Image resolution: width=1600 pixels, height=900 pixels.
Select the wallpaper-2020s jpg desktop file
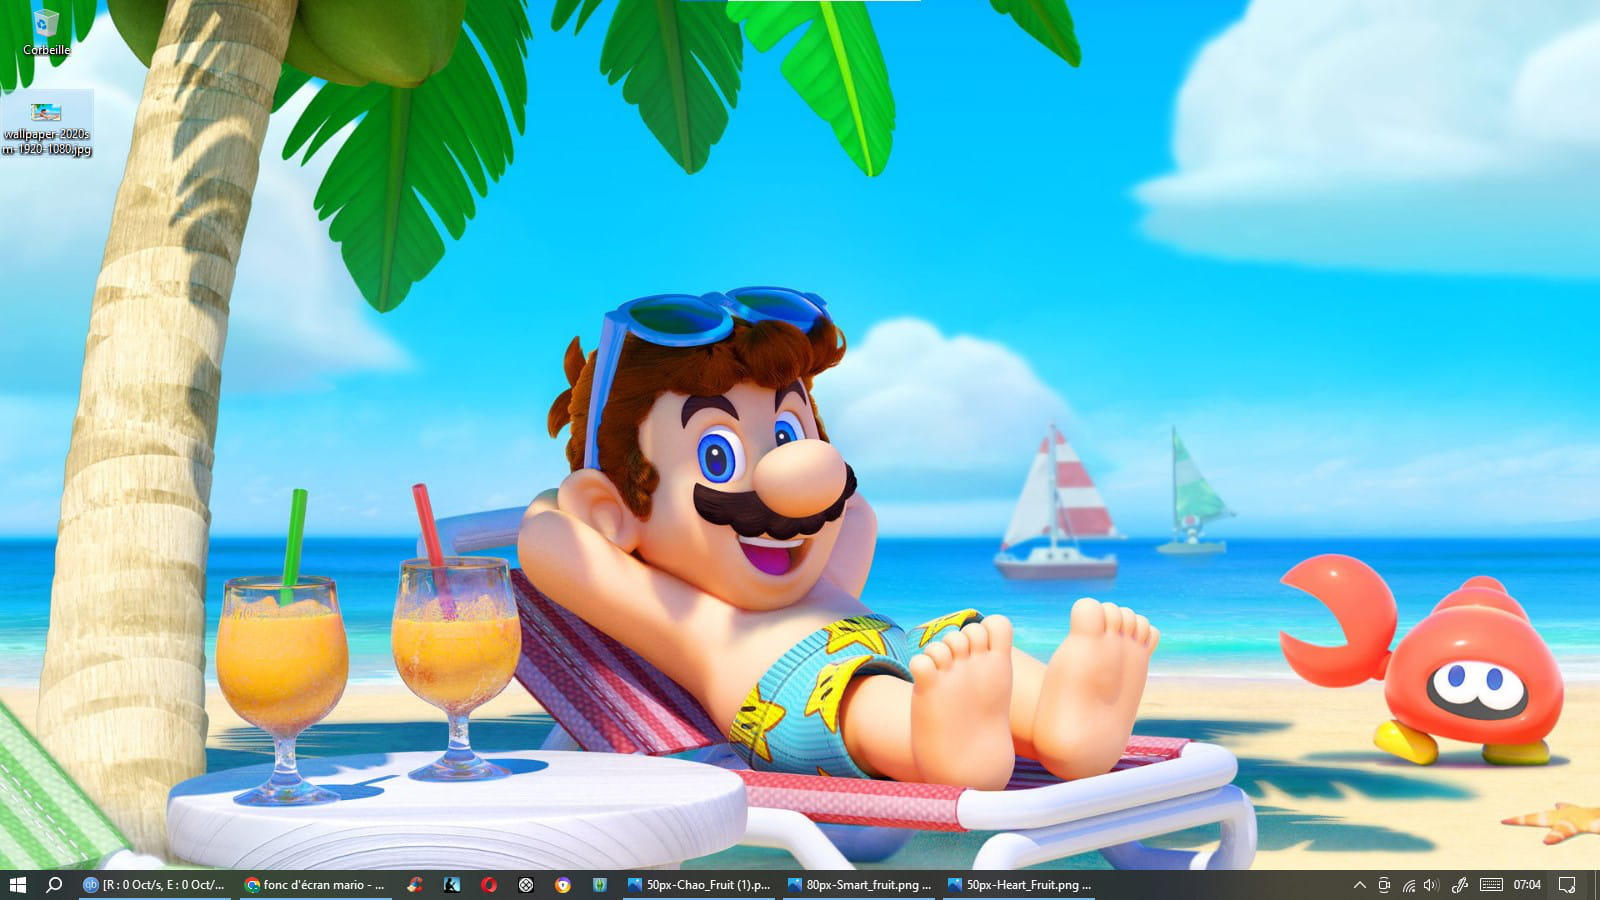tap(46, 124)
